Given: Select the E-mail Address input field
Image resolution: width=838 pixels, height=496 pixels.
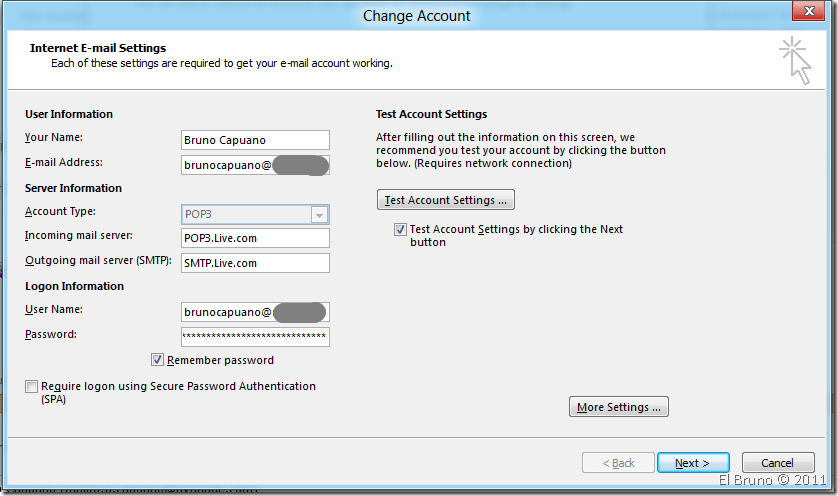Looking at the screenshot, I should 255,165.
